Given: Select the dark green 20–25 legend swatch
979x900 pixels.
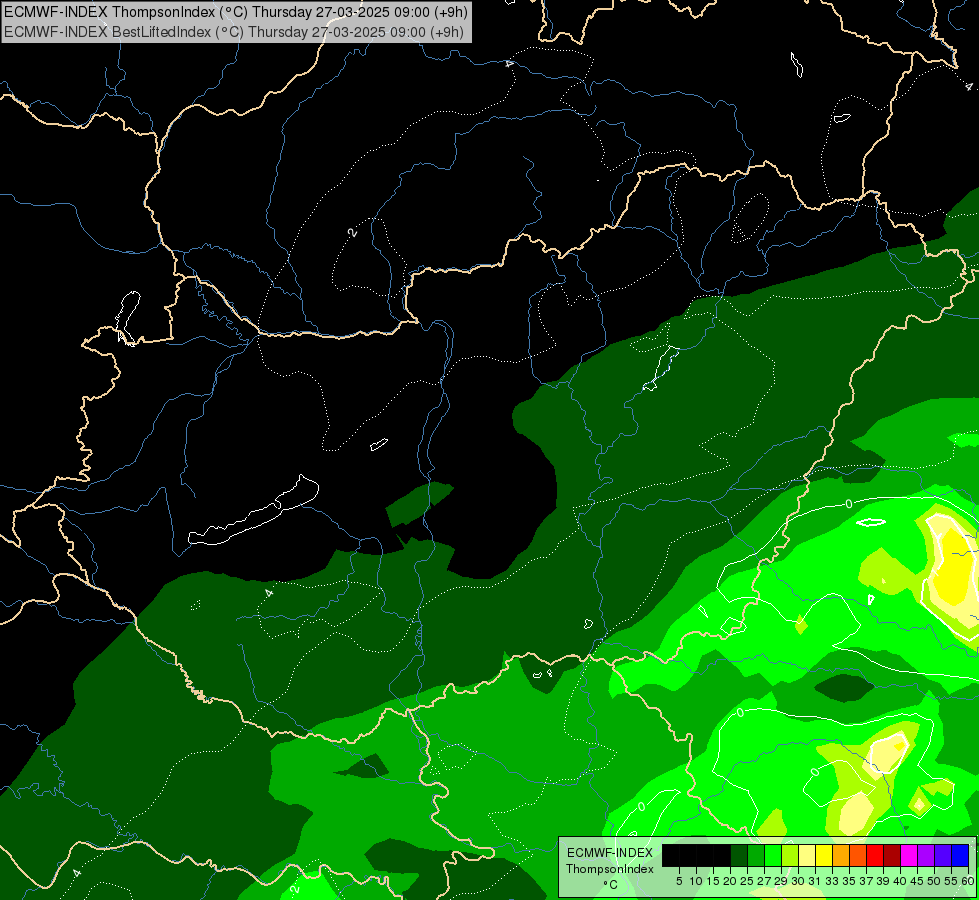Looking at the screenshot, I should tap(739, 855).
